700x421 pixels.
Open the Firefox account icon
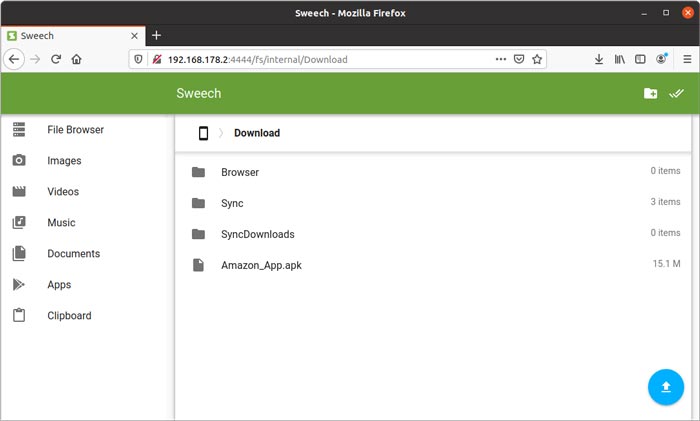point(661,59)
